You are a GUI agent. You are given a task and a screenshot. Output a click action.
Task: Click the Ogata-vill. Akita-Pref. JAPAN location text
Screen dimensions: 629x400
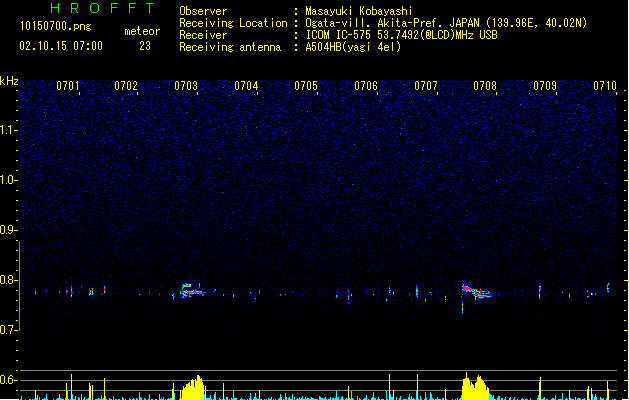pyautogui.click(x=446, y=23)
